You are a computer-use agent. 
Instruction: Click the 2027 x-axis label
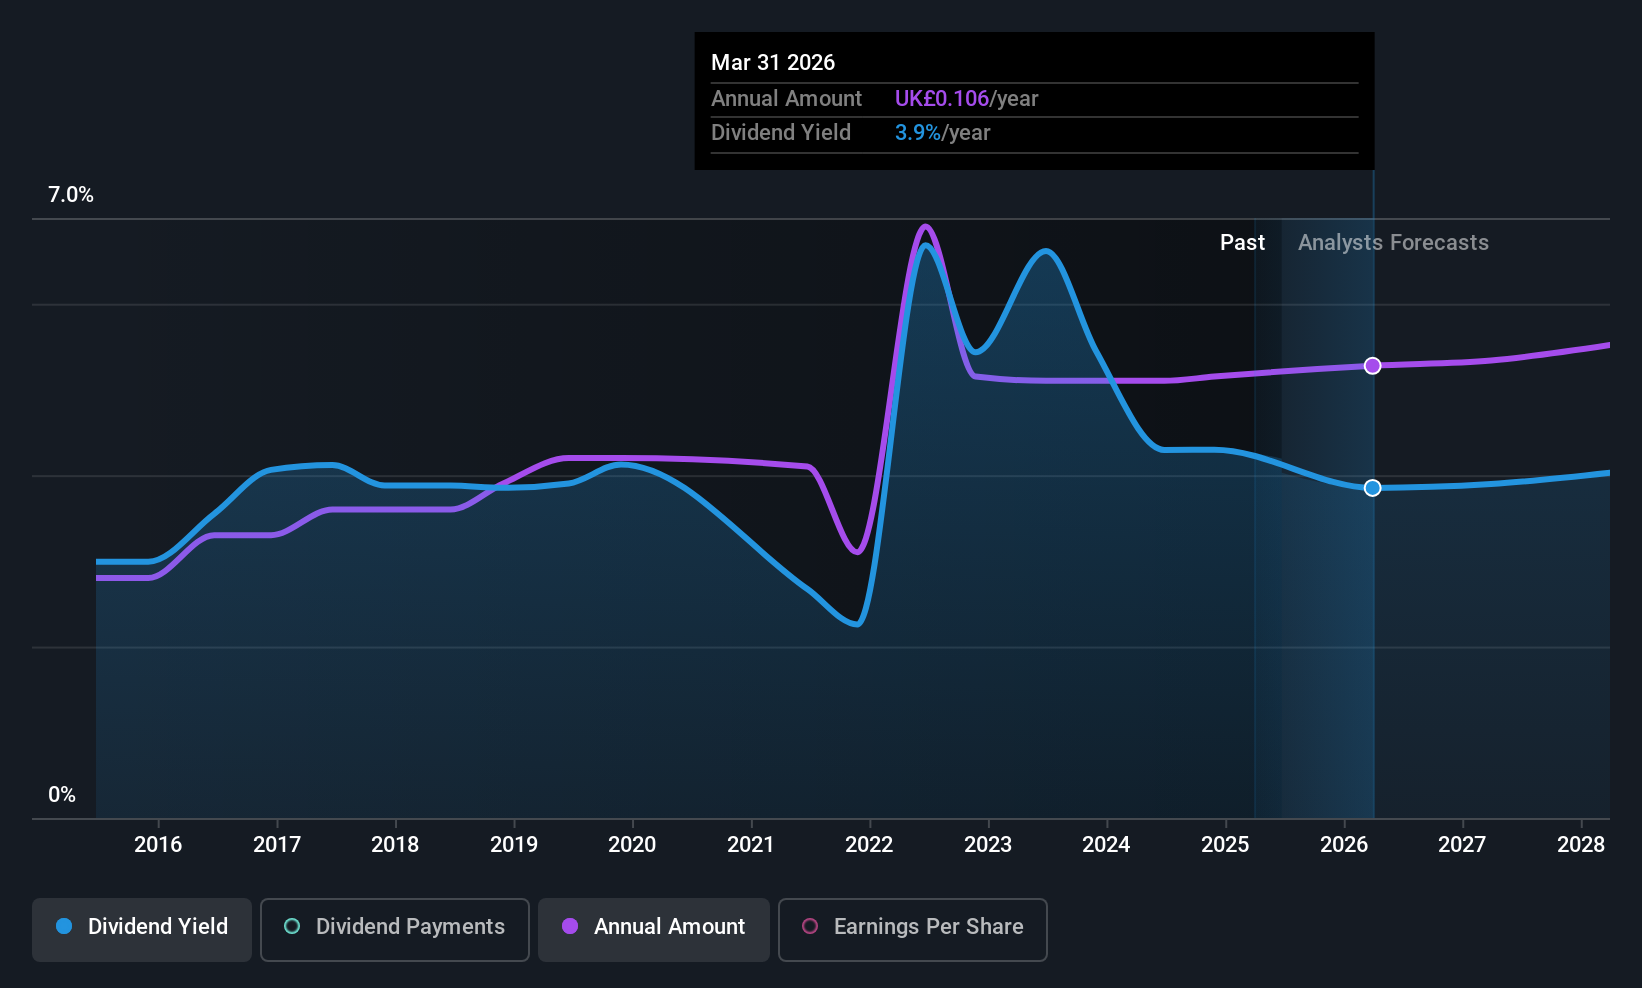pyautogui.click(x=1462, y=845)
